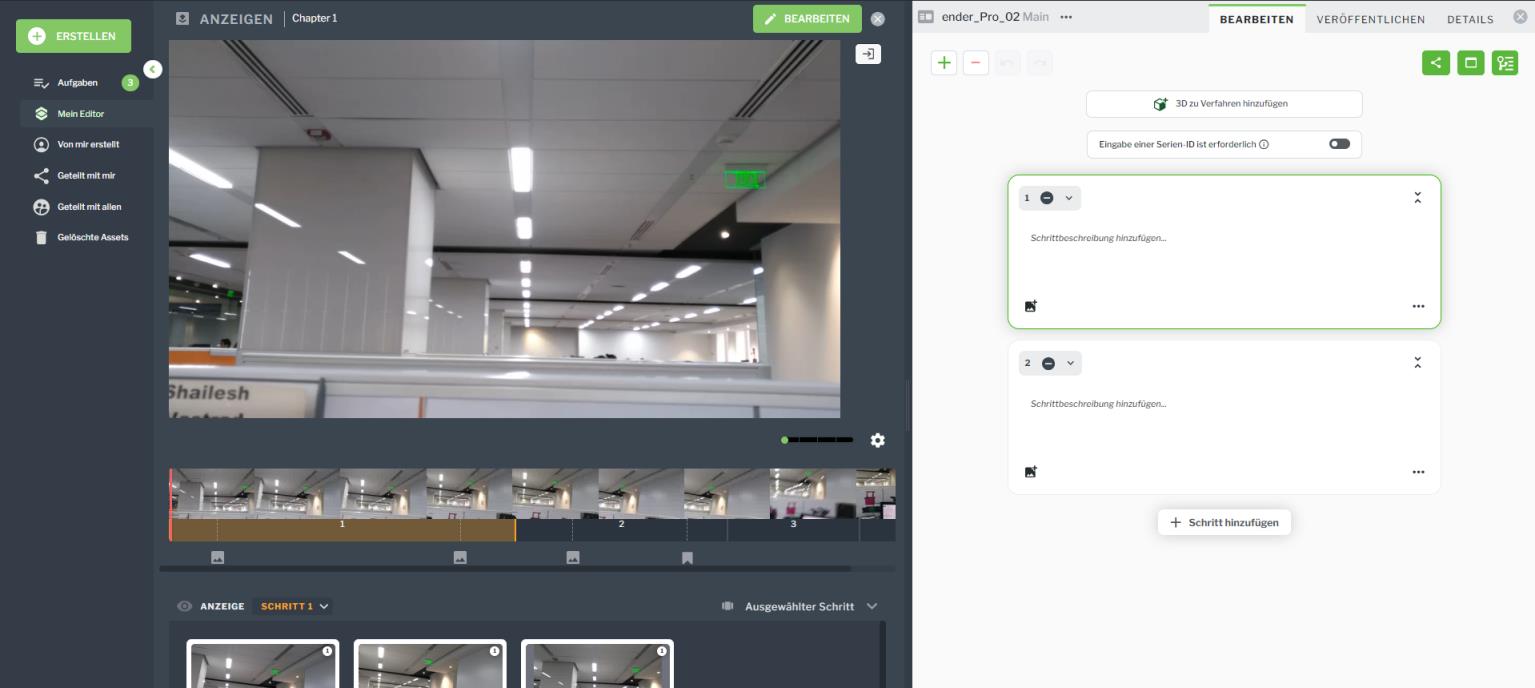Viewport: 1535px width, 688px height.
Task: Open timeline settings gear
Action: (x=878, y=440)
